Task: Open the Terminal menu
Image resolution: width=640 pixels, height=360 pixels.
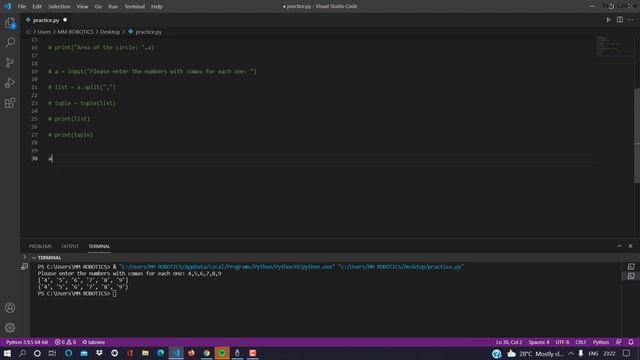Action: pyautogui.click(x=135, y=7)
